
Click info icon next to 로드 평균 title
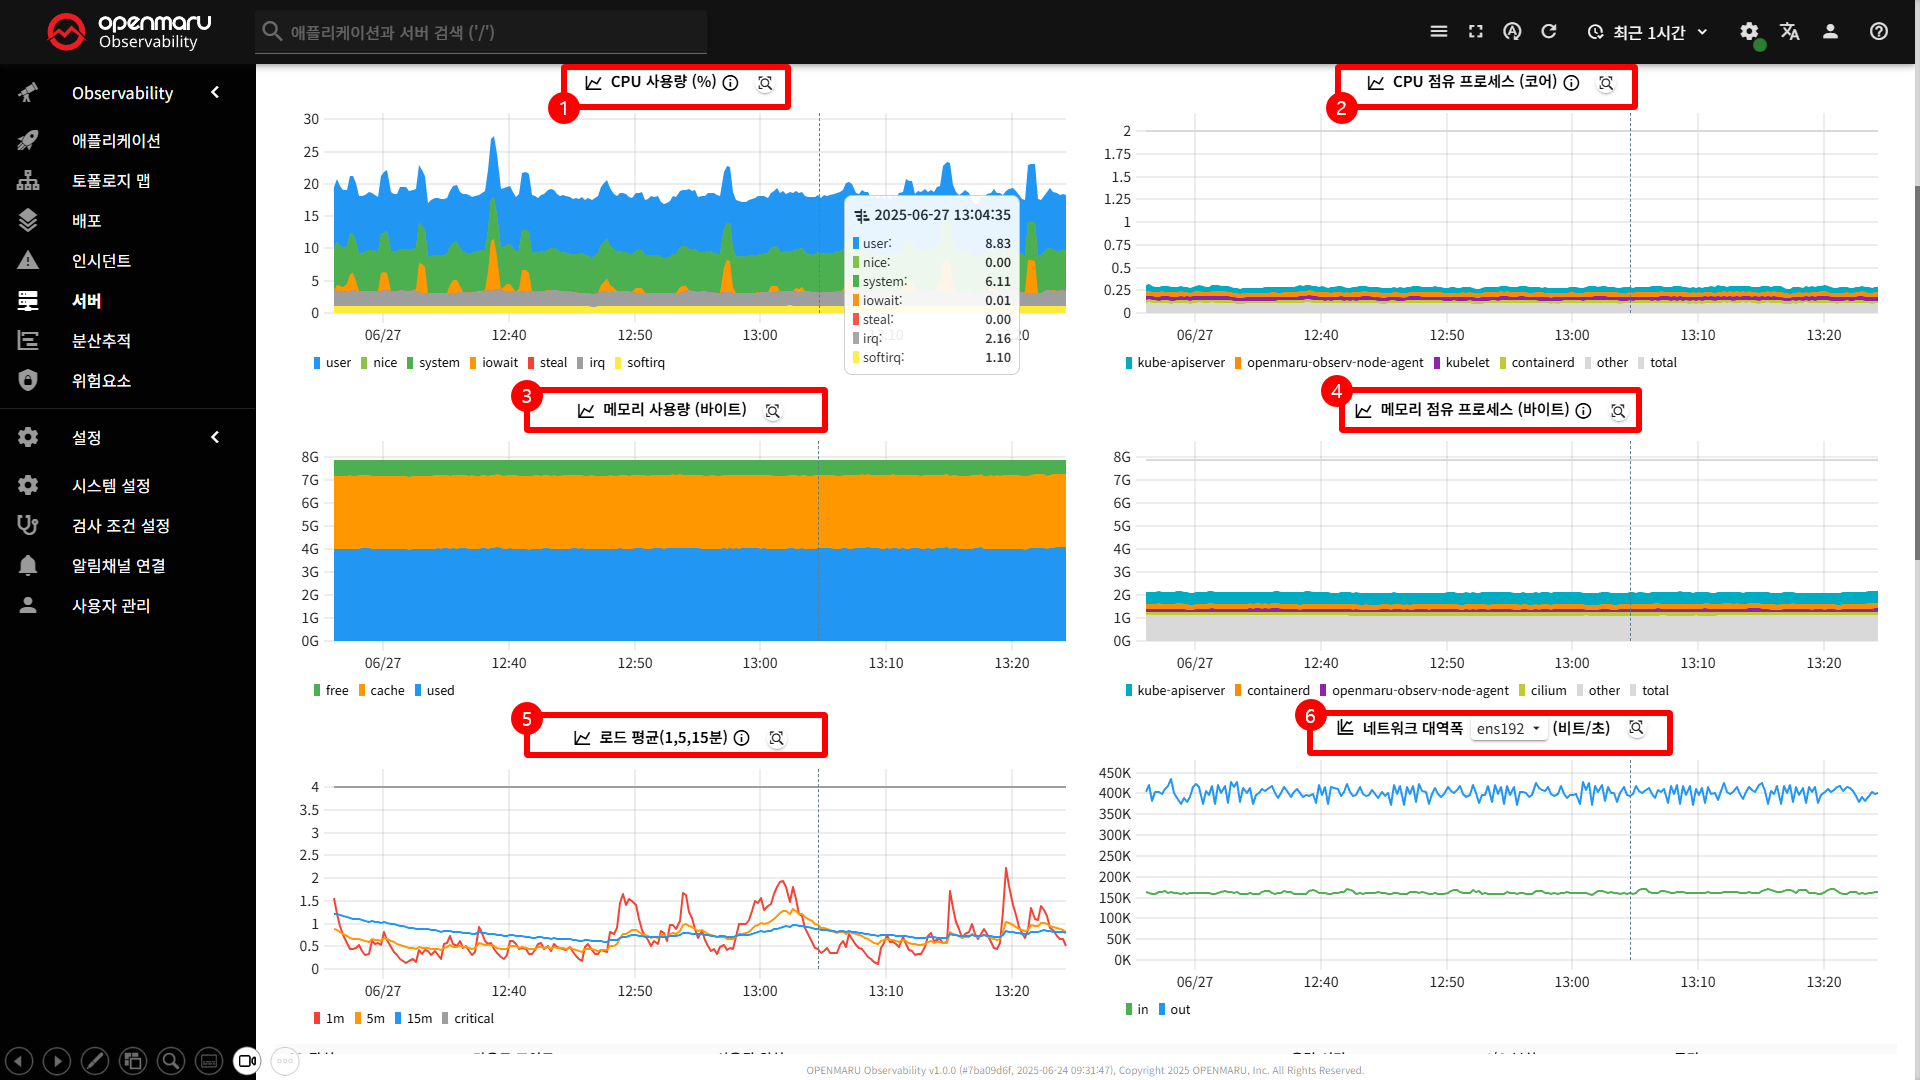pos(742,738)
